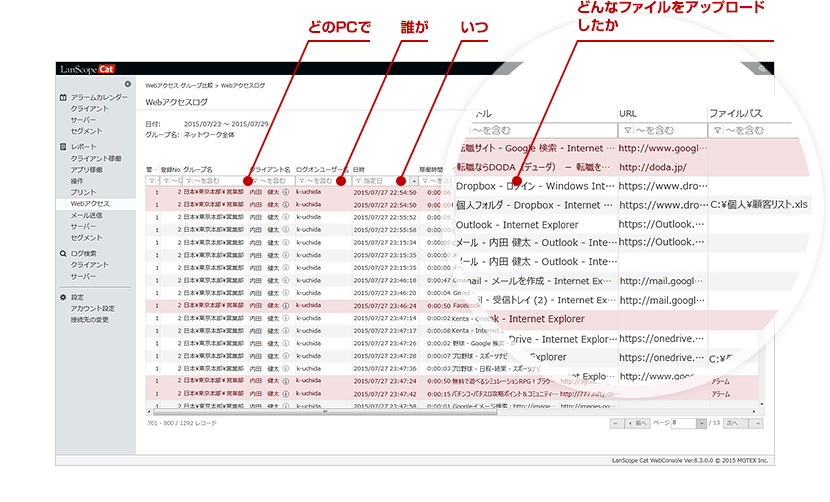Select セグメント under アラームカレンダー
Viewport: 830px width, 502px height.
click(86, 131)
